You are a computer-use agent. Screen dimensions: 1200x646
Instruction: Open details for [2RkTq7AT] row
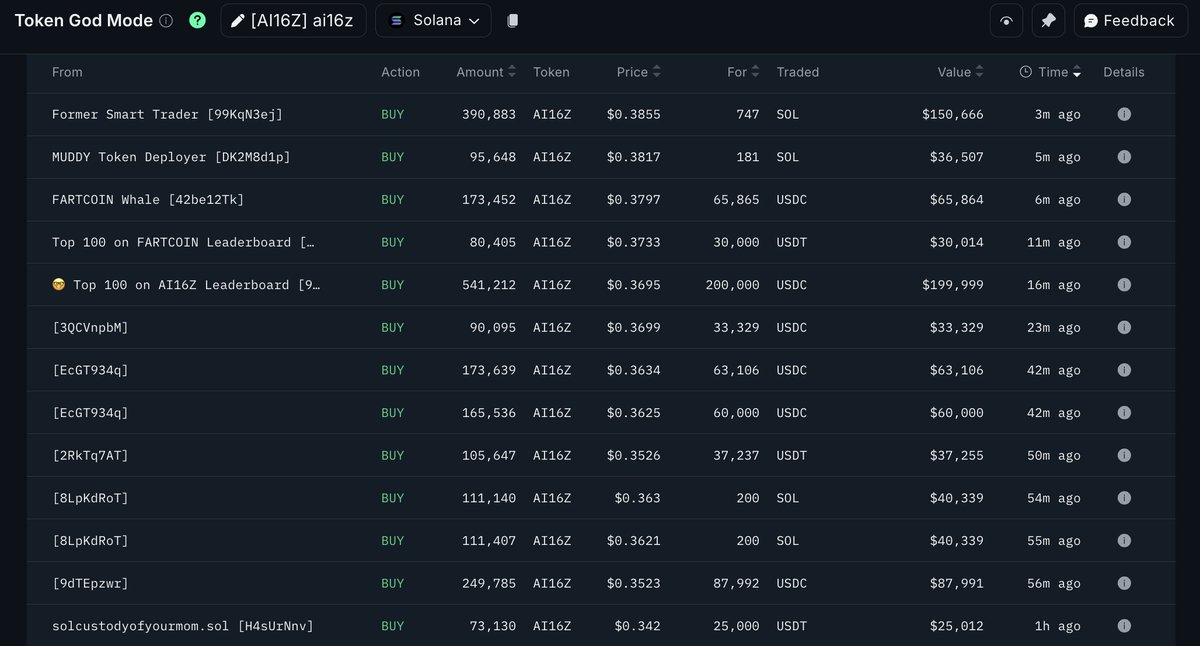click(x=1123, y=455)
